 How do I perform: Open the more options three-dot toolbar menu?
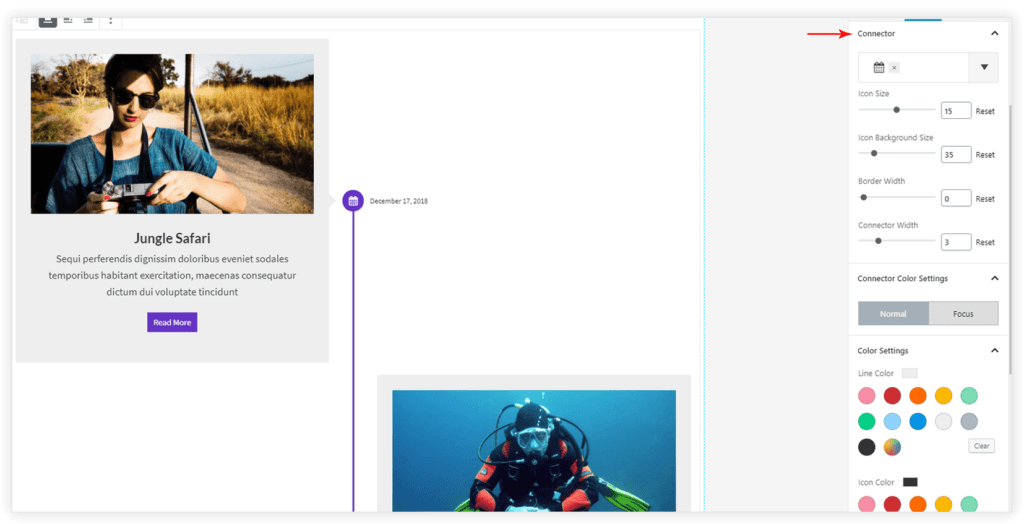pos(110,19)
